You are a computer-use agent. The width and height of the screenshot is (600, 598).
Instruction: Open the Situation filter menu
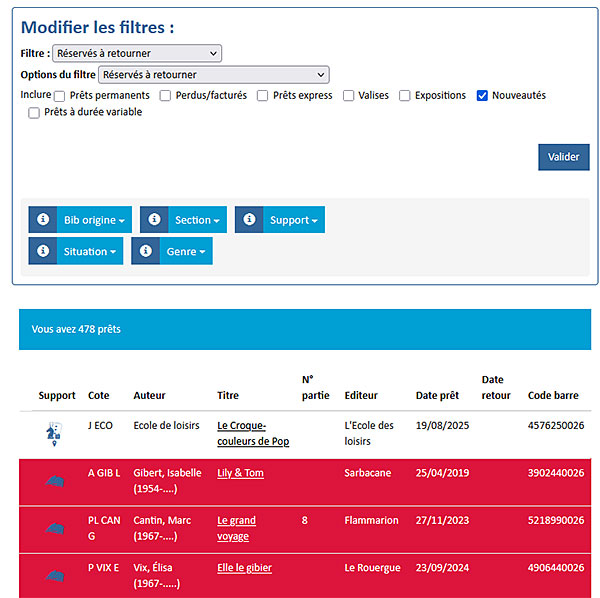coord(90,251)
